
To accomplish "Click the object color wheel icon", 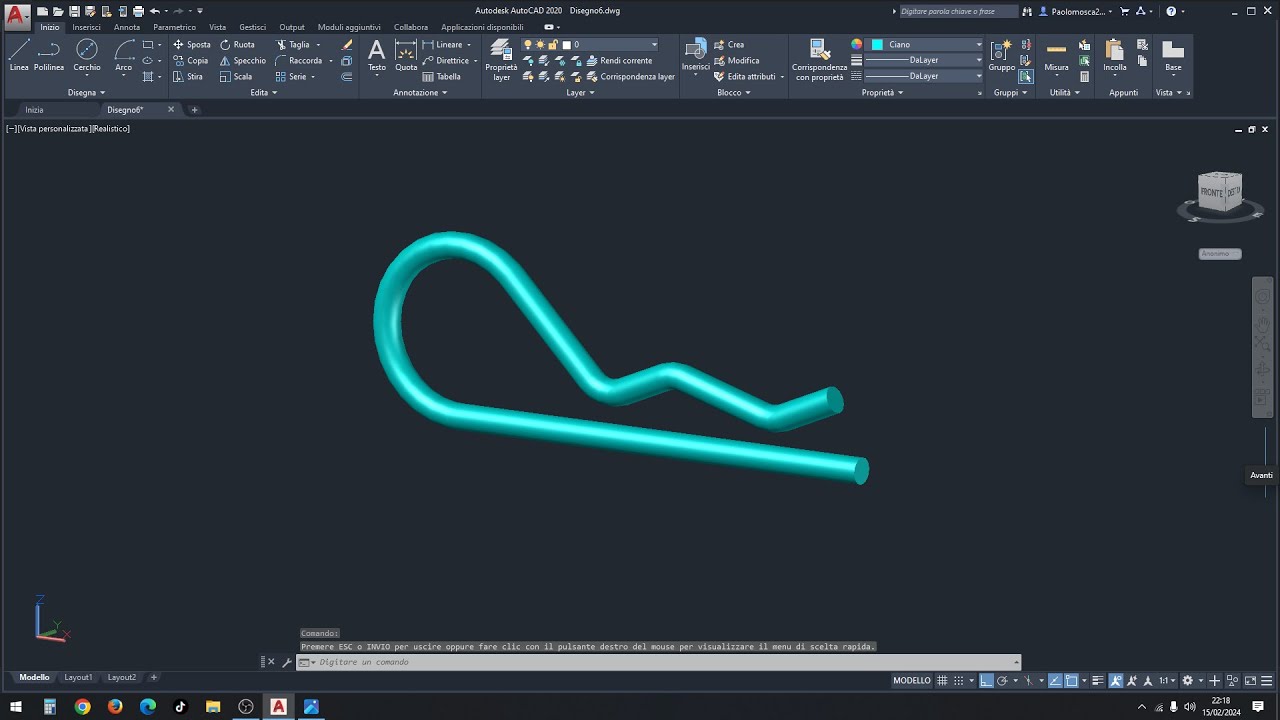I will 856,45.
